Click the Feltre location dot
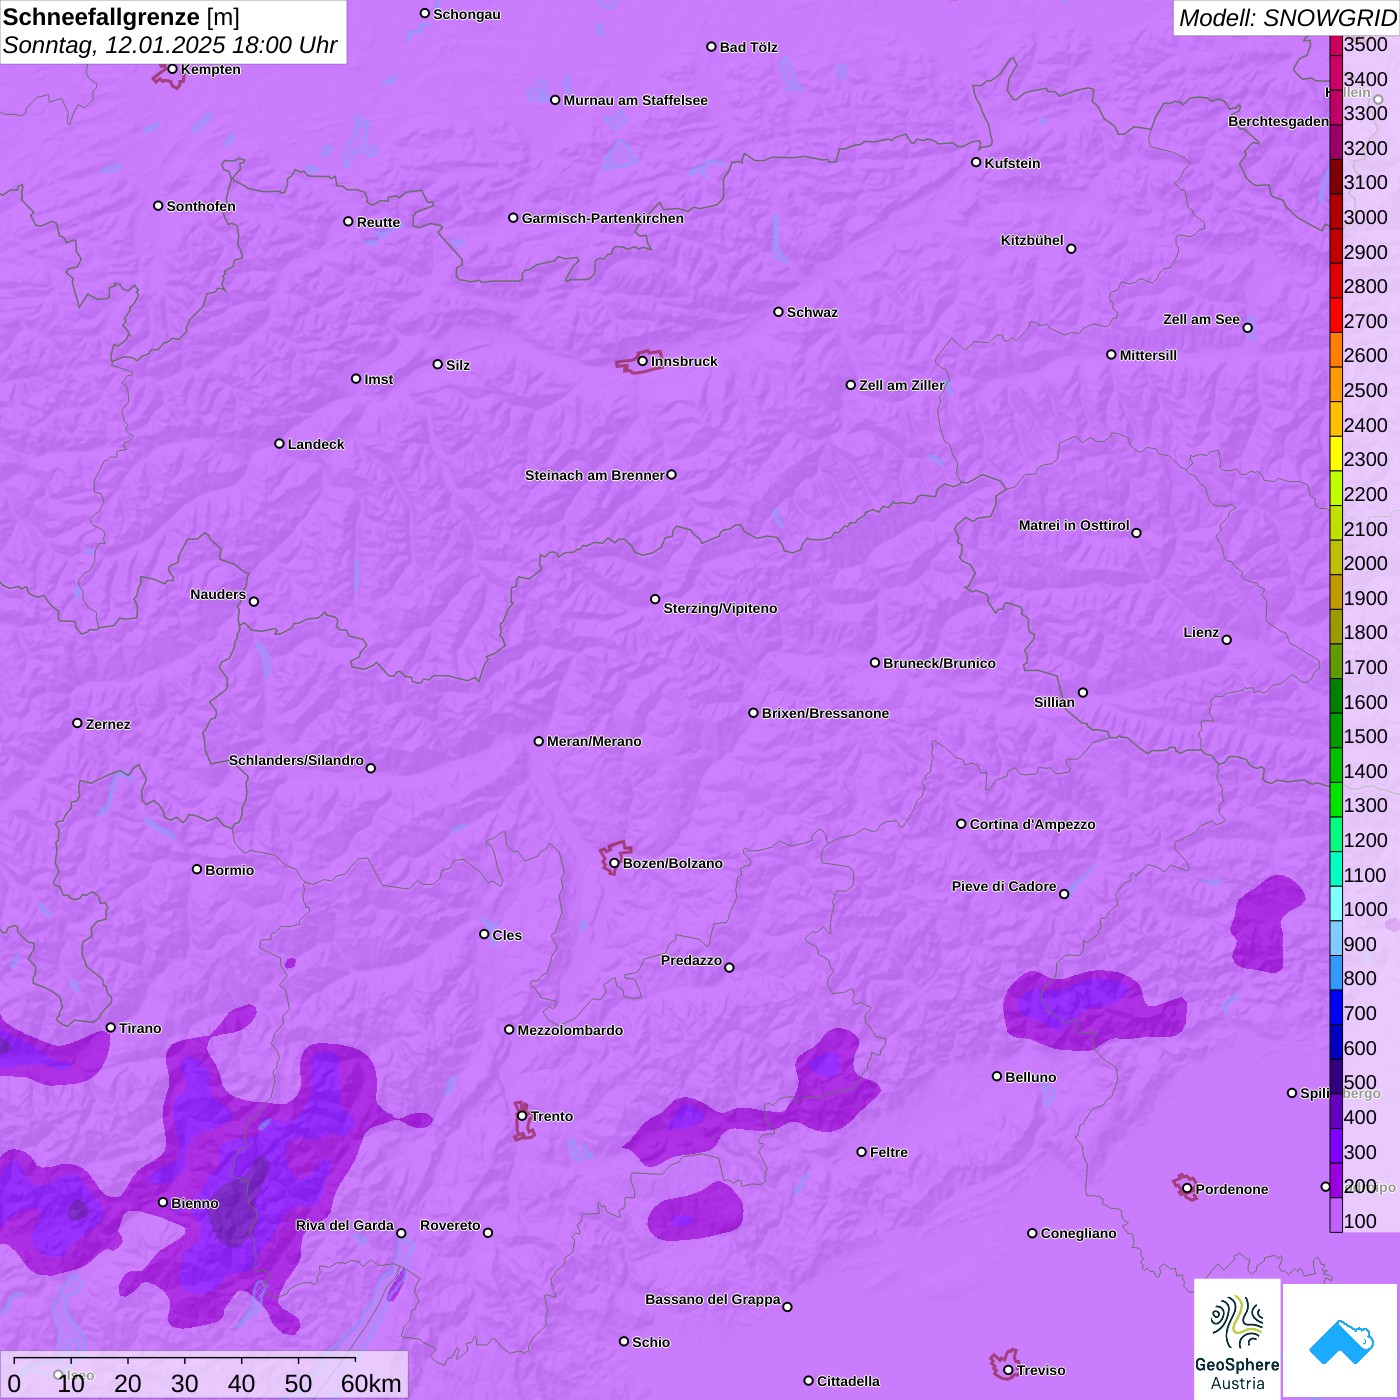 pos(861,1152)
